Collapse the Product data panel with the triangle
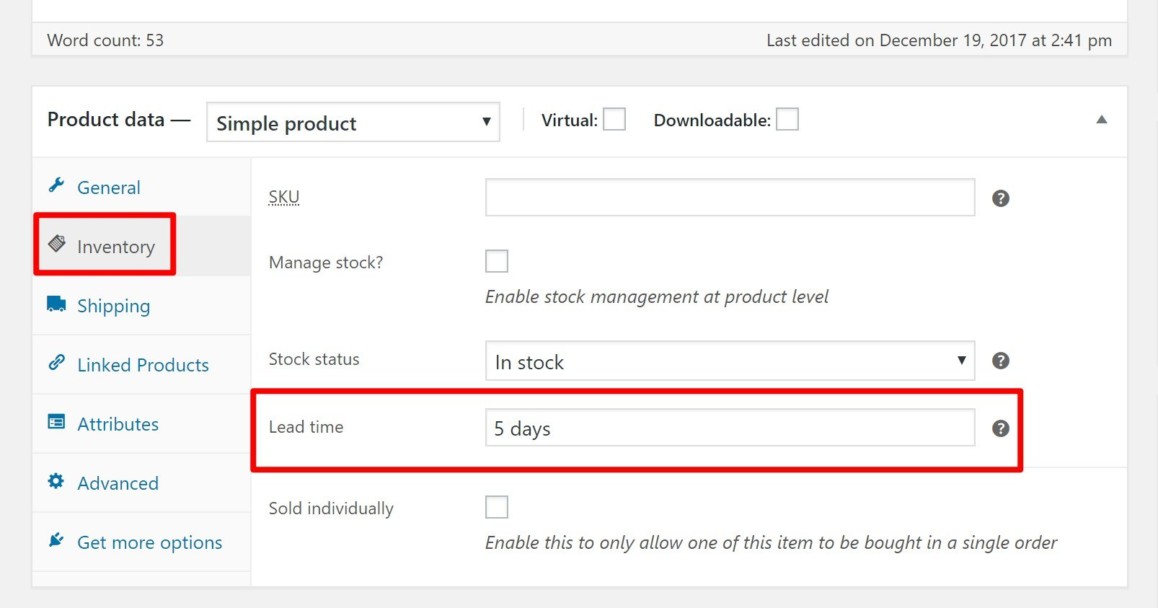This screenshot has width=1158, height=608. pos(1101,120)
